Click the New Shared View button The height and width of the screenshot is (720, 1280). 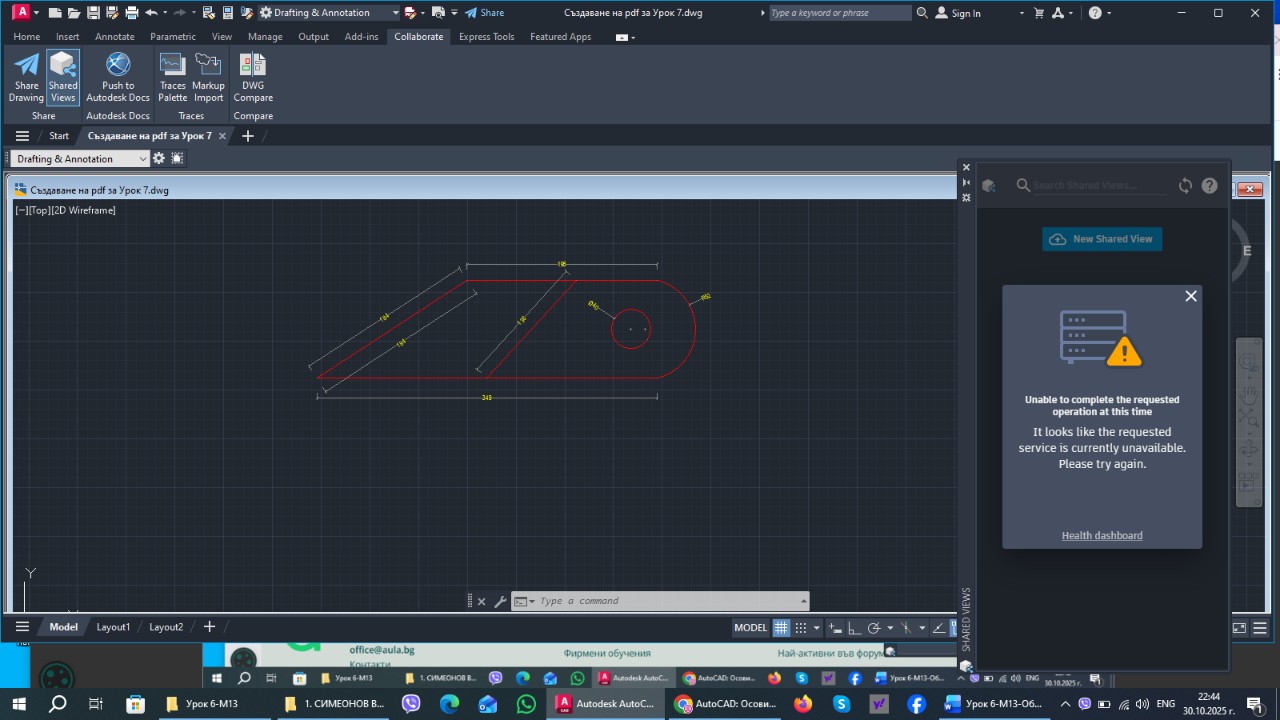[1102, 239]
